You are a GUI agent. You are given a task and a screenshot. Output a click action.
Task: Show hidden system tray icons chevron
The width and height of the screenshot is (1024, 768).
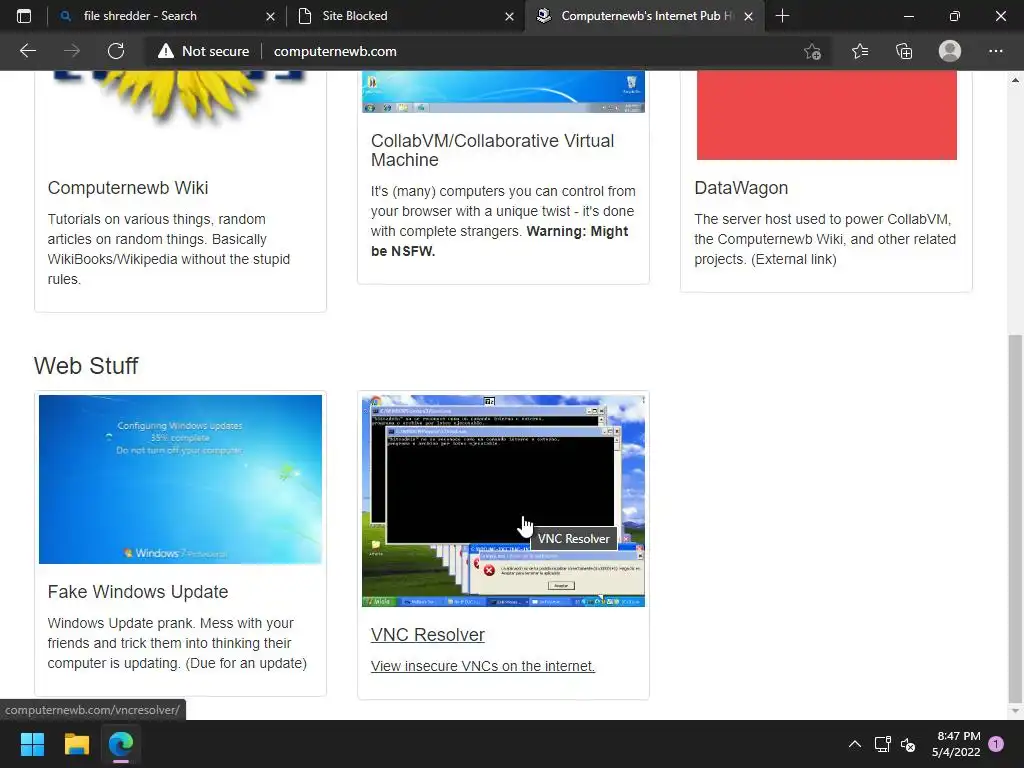854,744
